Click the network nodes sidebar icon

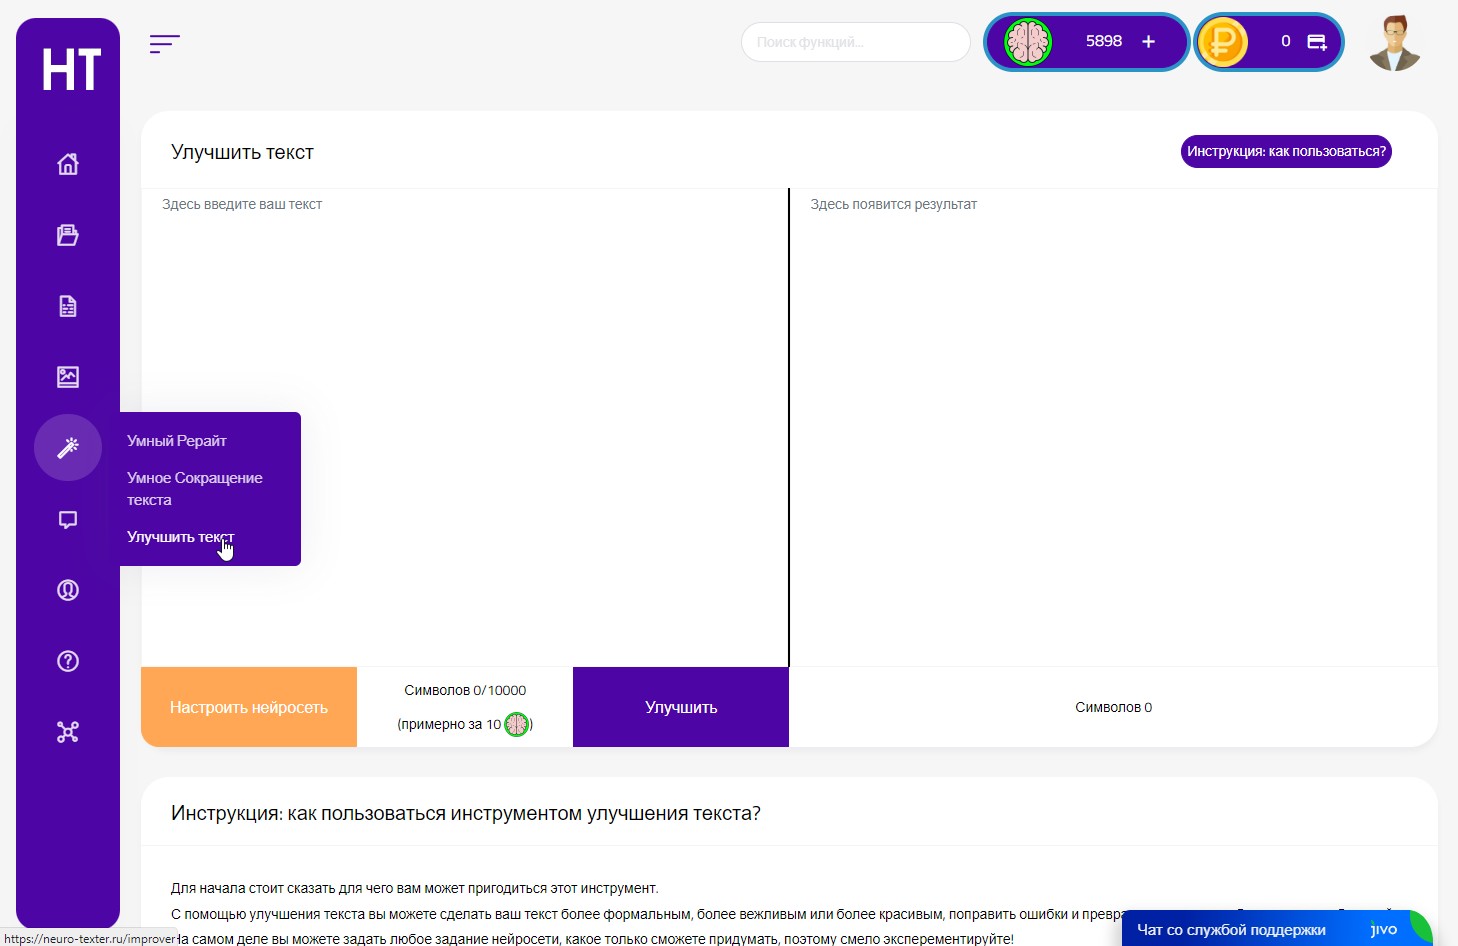[68, 732]
